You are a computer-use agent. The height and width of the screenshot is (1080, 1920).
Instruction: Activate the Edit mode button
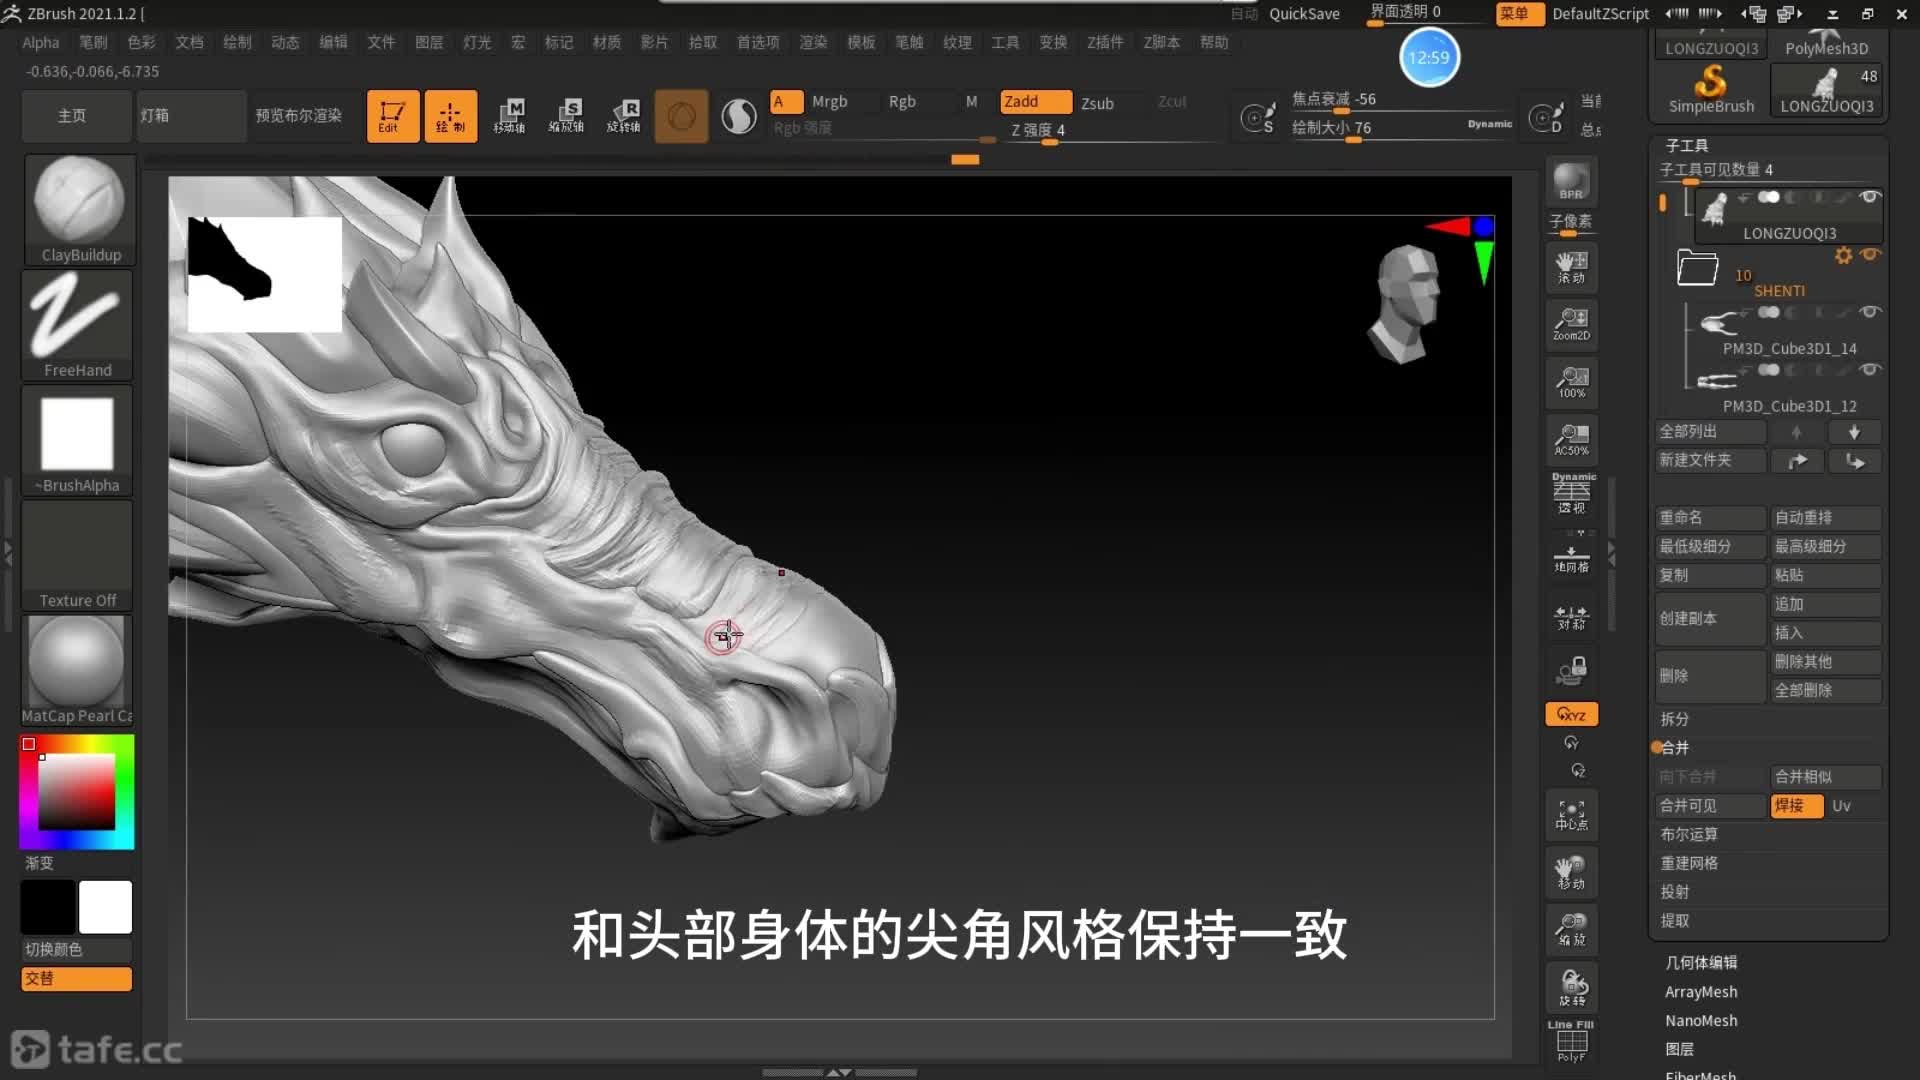coord(392,116)
